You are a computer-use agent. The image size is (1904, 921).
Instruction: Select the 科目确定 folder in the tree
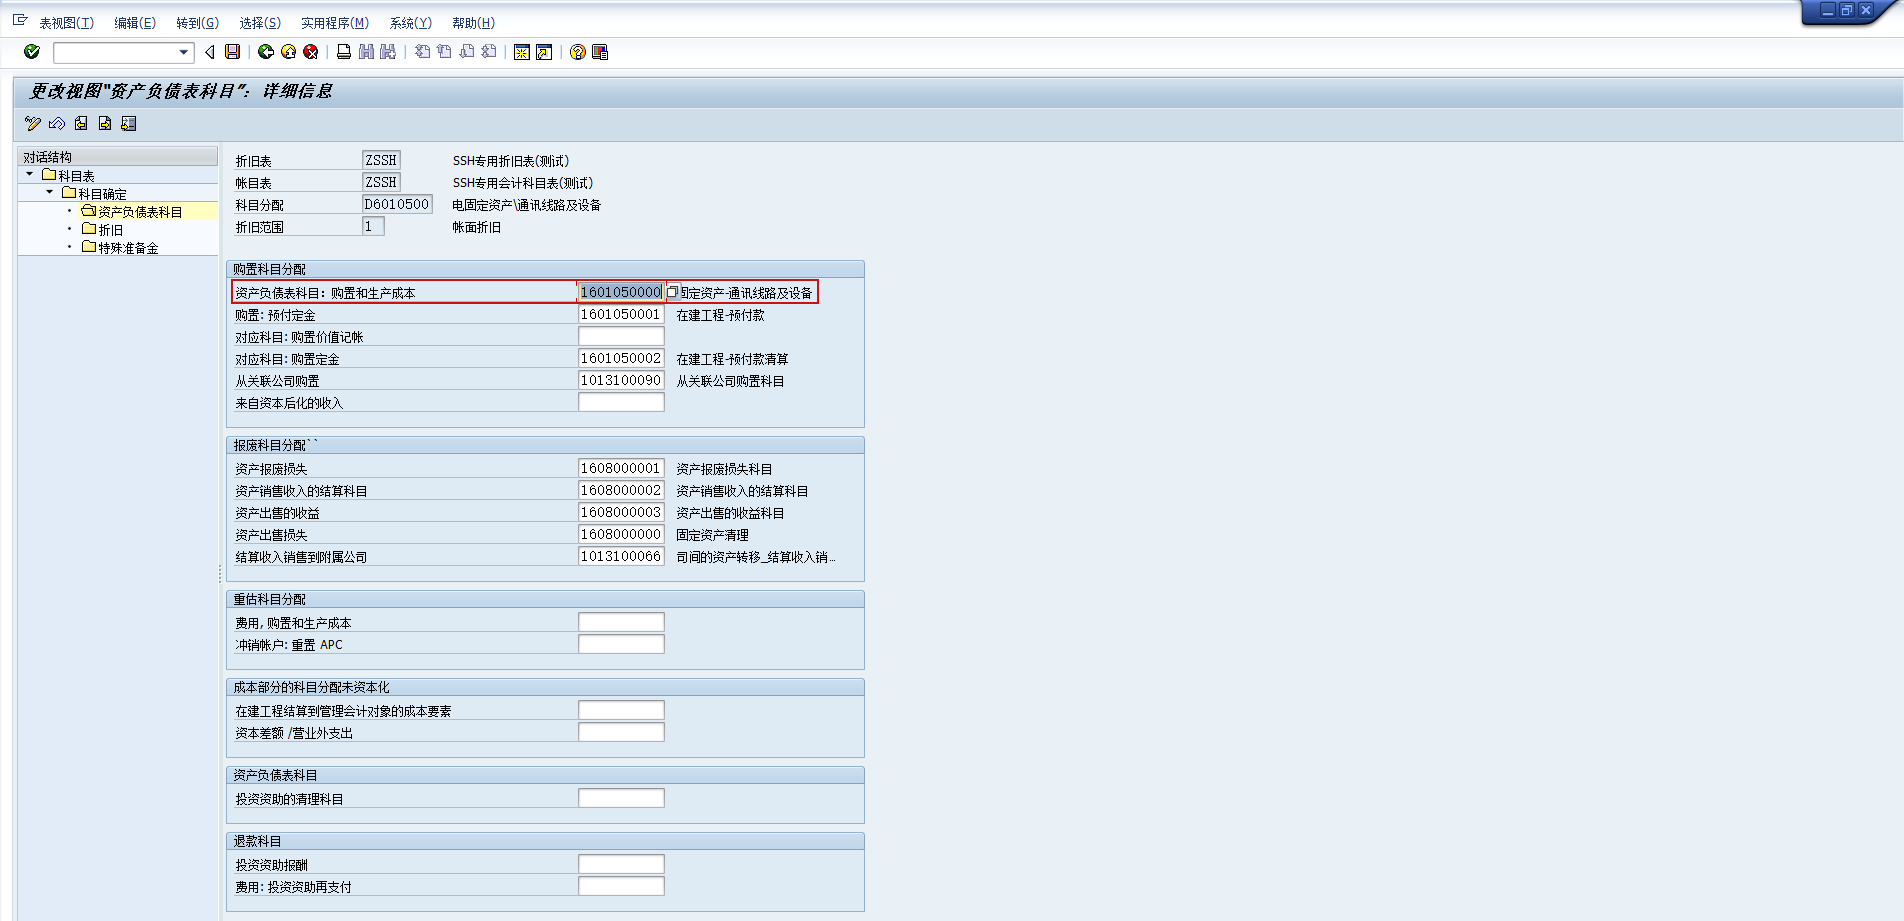pos(102,194)
